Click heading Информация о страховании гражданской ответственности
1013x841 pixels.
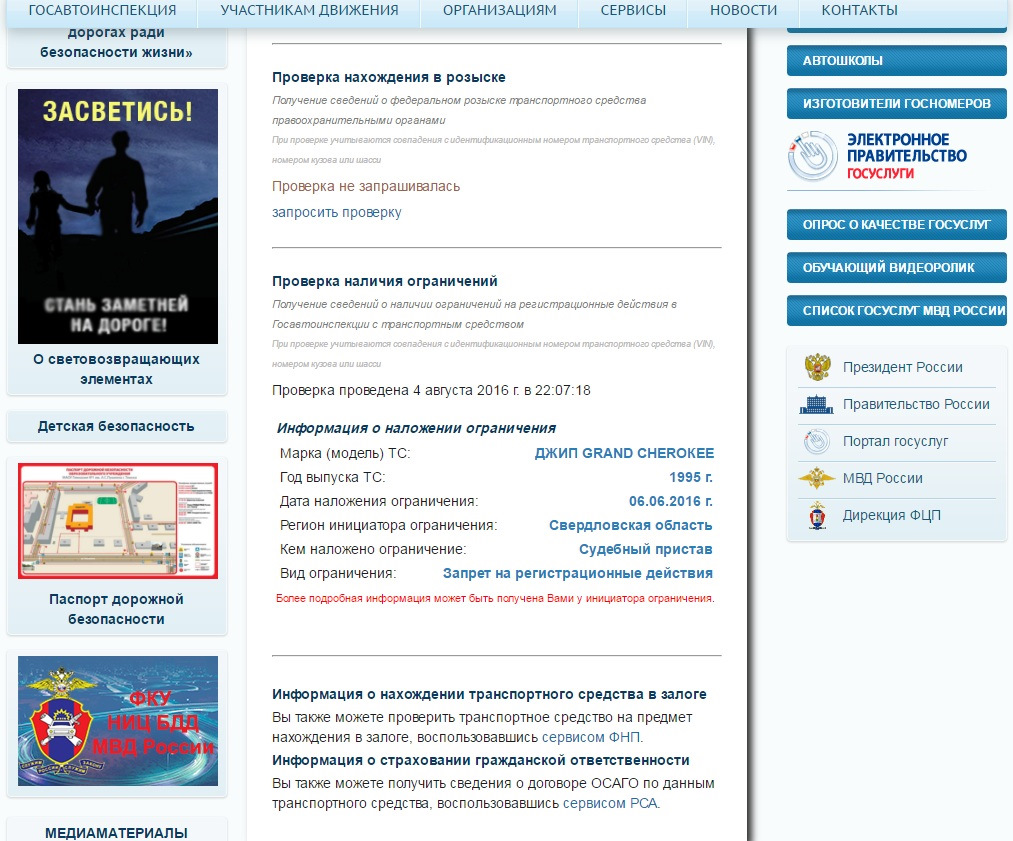tap(481, 760)
